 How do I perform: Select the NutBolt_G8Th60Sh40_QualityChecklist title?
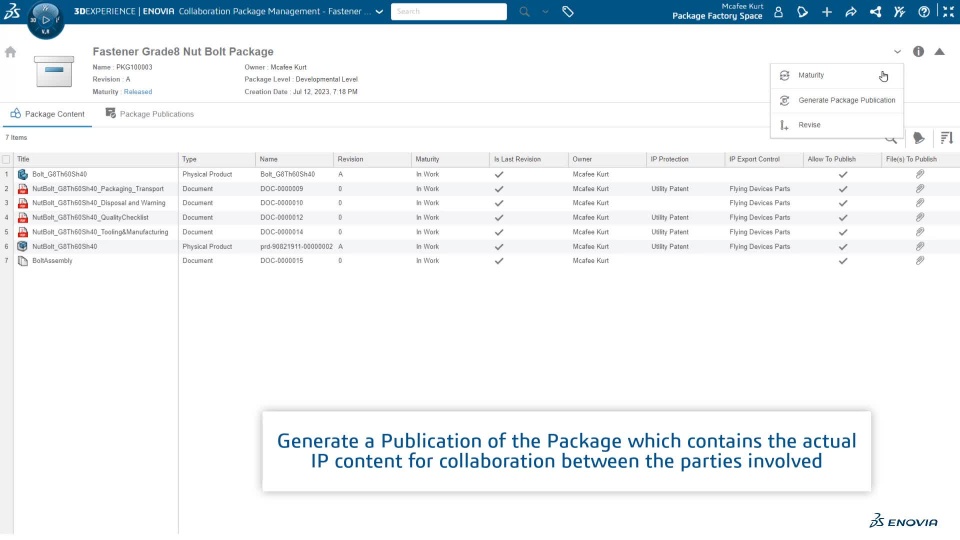tap(91, 217)
